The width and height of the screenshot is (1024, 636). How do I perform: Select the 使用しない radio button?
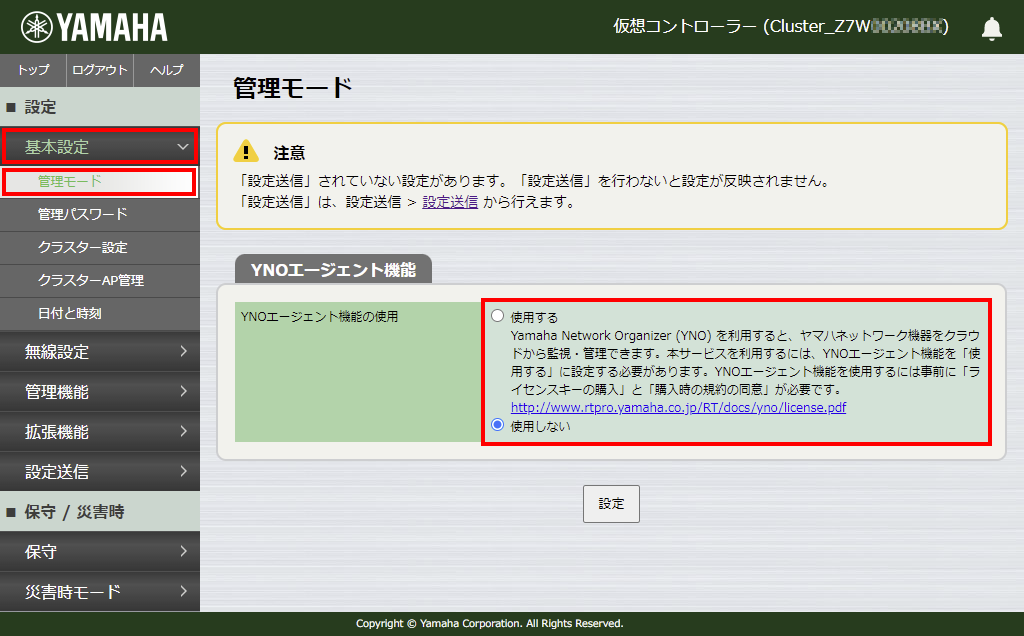[498, 425]
